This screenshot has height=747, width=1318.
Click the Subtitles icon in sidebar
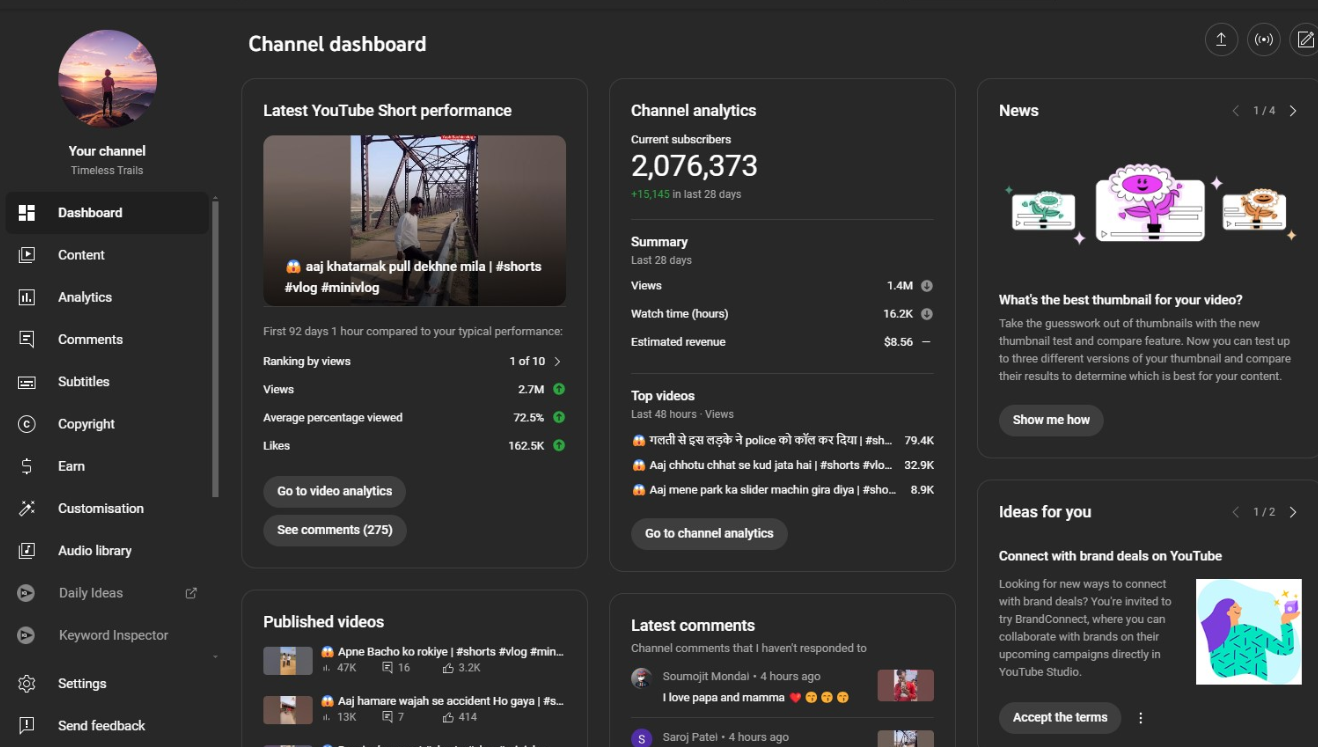tap(27, 382)
